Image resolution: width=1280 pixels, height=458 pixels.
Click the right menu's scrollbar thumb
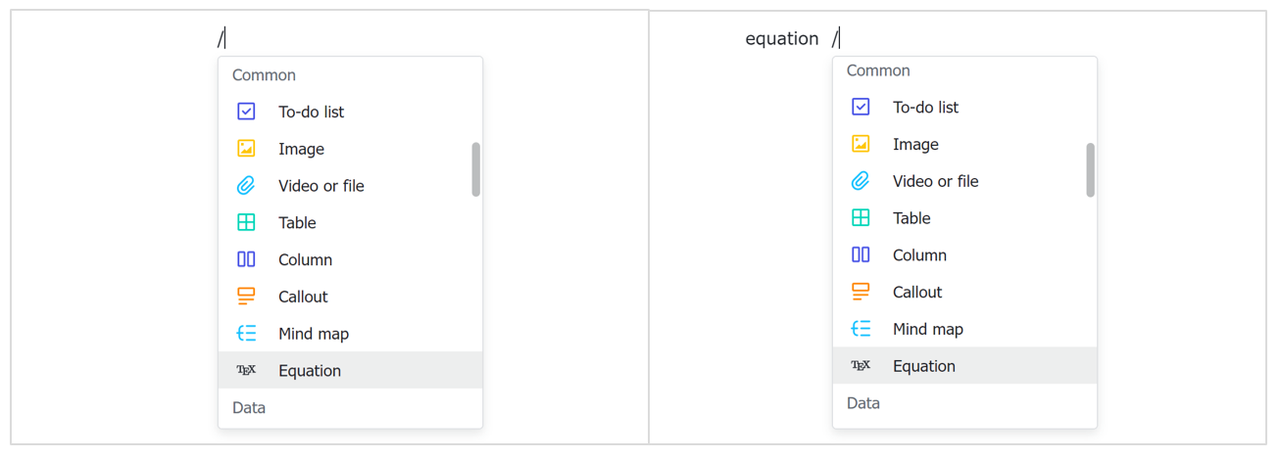point(1090,169)
